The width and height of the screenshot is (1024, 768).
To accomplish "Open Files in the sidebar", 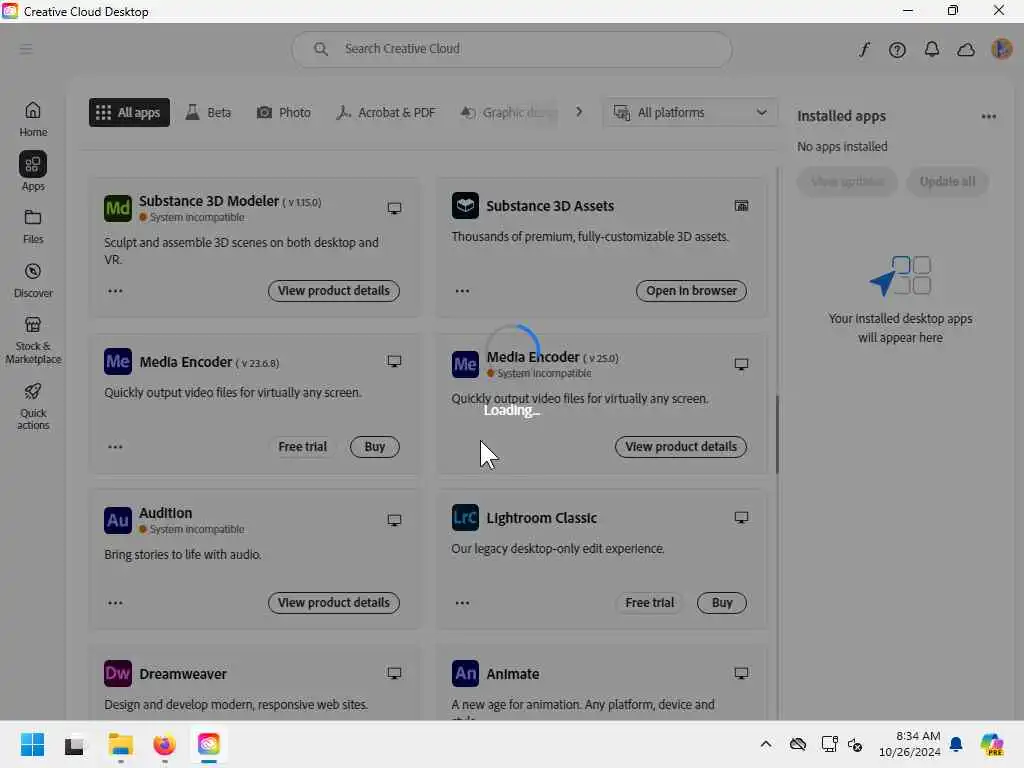I will pos(33,227).
